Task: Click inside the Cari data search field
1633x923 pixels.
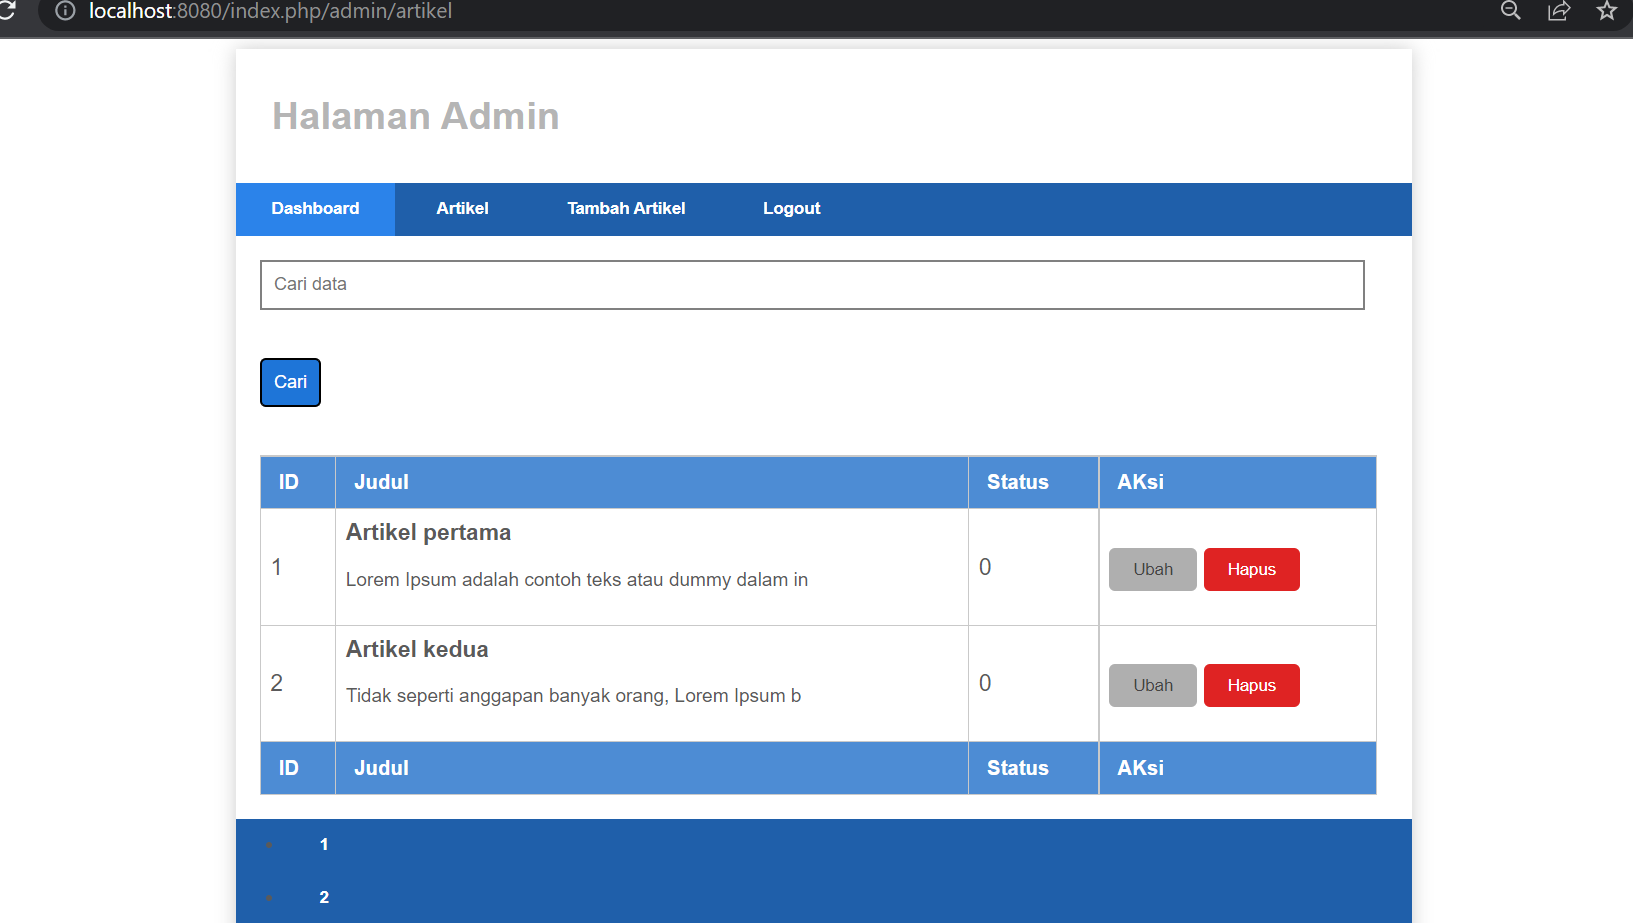Action: [810, 285]
